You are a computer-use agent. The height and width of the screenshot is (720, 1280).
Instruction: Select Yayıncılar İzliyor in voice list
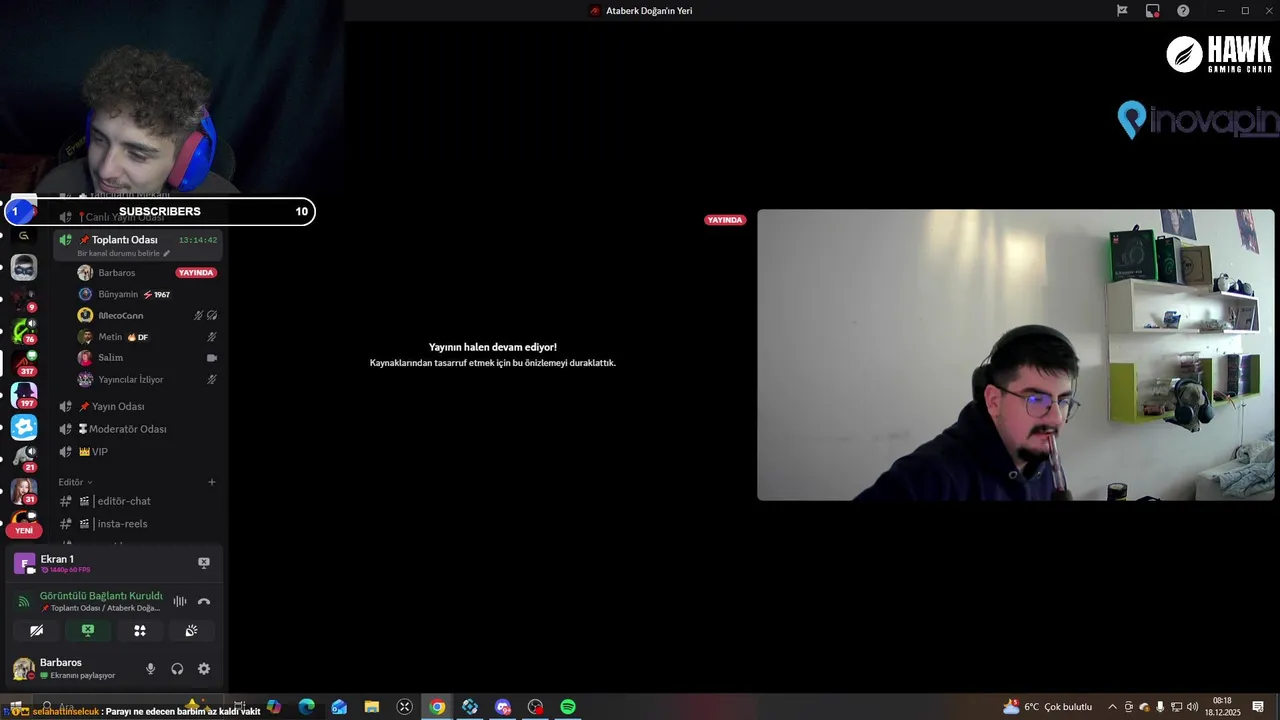click(147, 379)
